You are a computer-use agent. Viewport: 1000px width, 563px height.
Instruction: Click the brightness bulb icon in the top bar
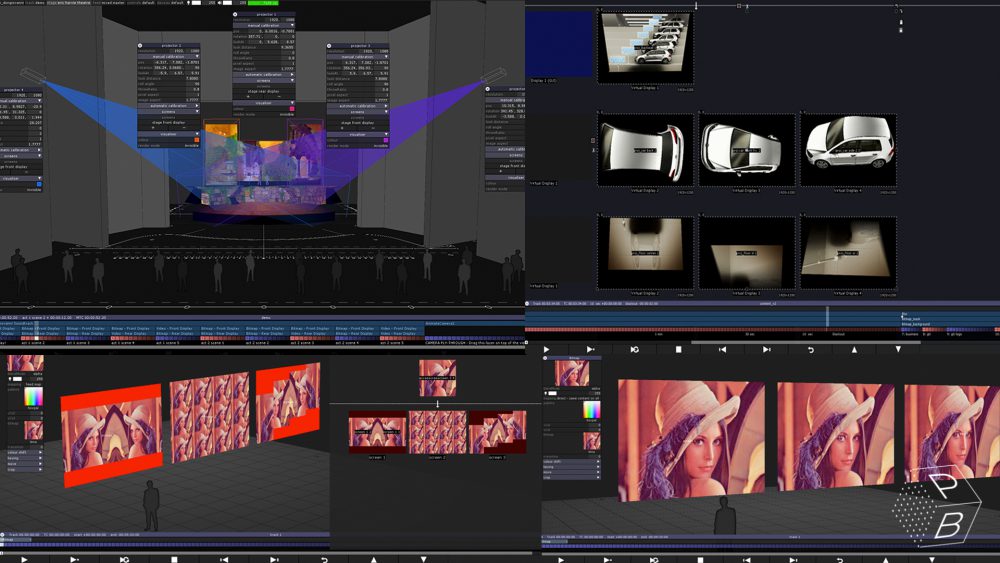[x=189, y=3]
